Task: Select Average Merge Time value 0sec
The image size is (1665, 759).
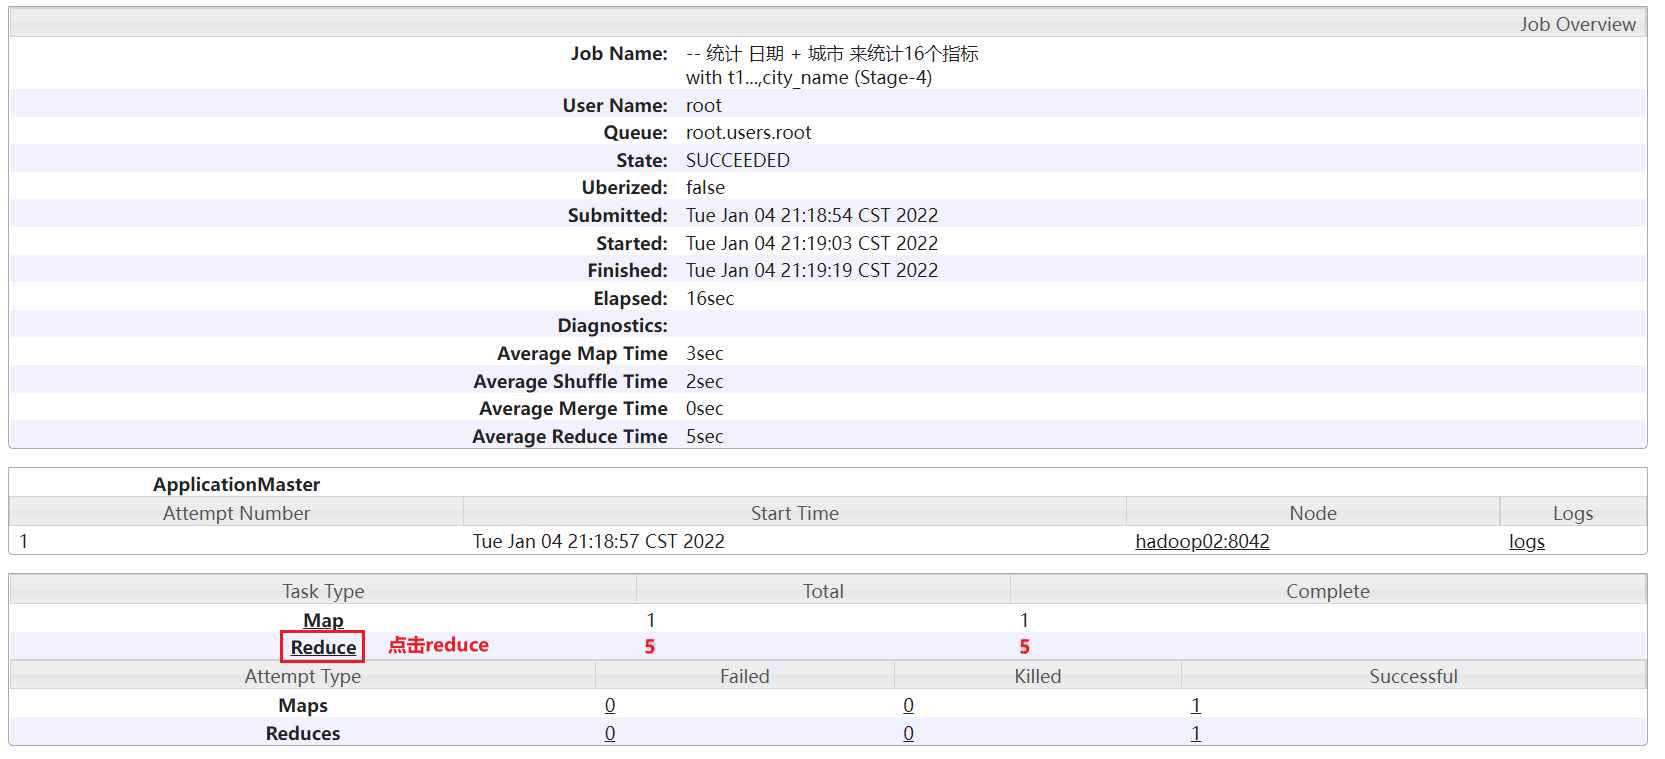Action: coord(704,408)
